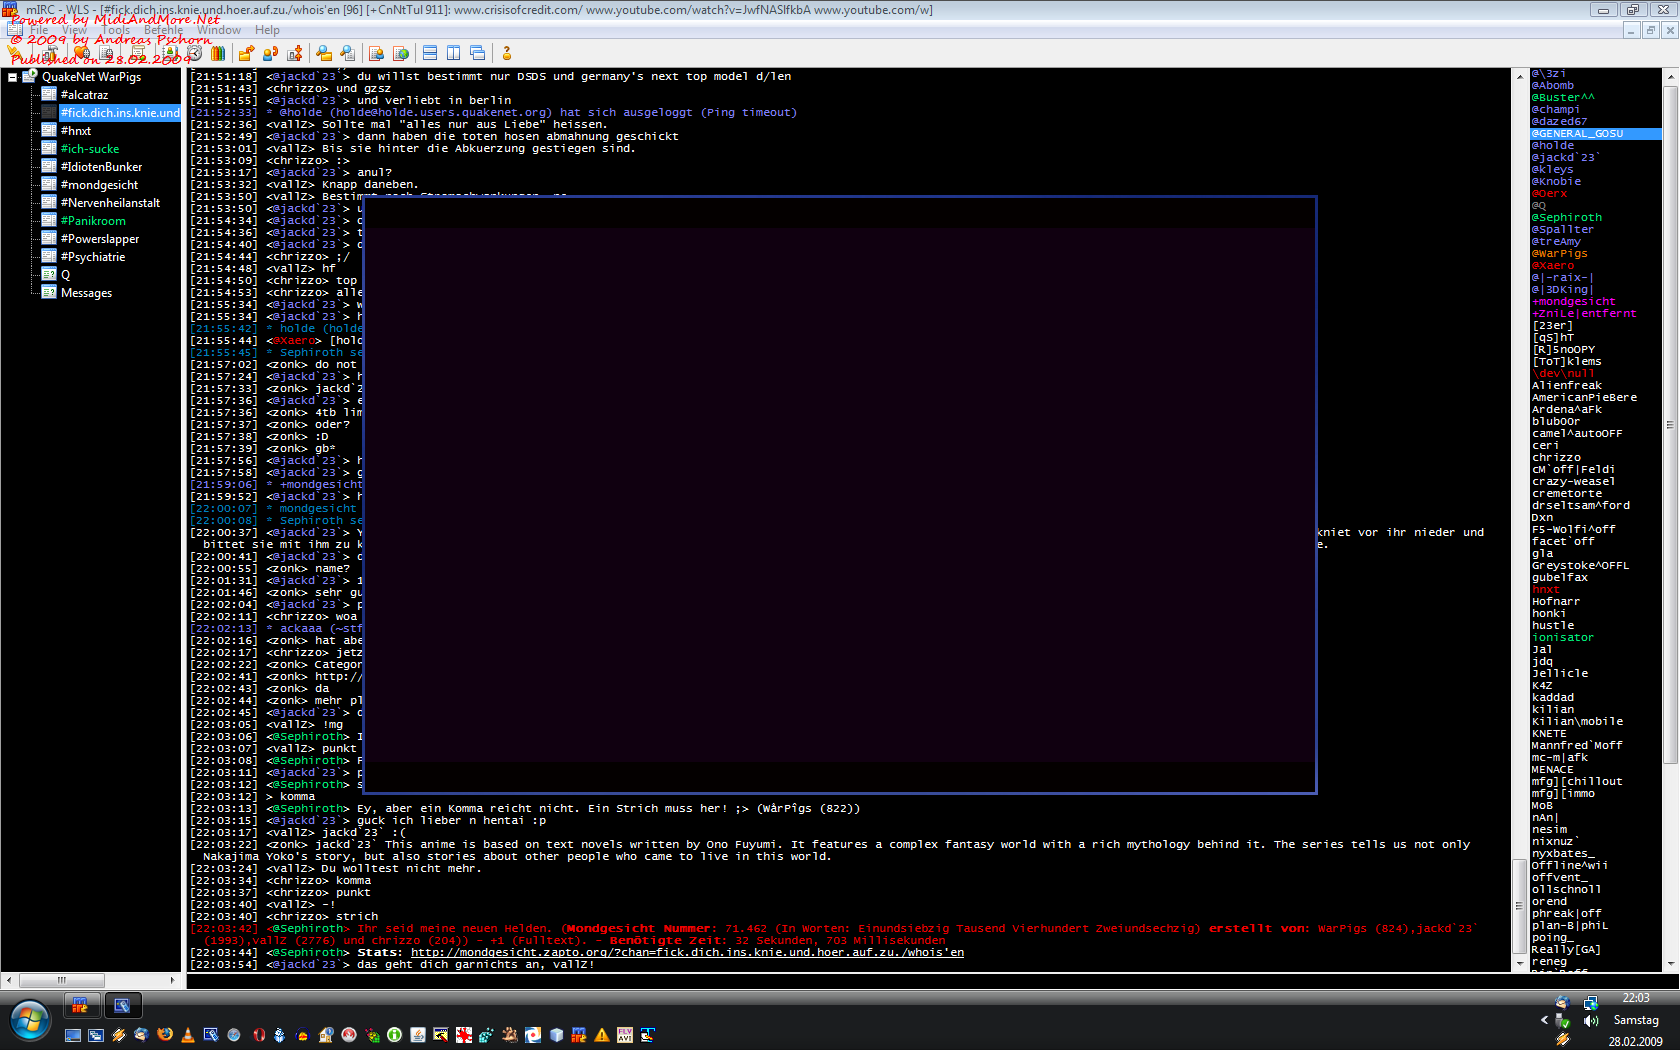Launch Firefox from the quick launch bar

[x=165, y=1035]
